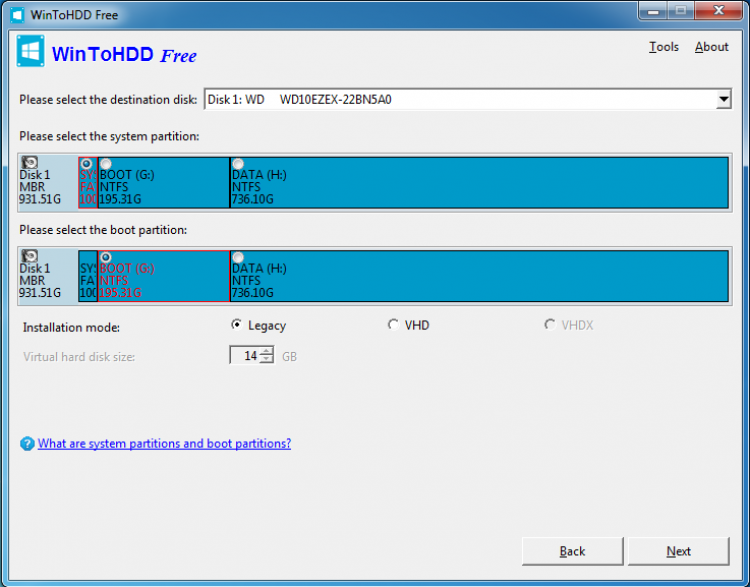
Task: Click the 'WinToHDD Free' heading text
Action: [124, 55]
